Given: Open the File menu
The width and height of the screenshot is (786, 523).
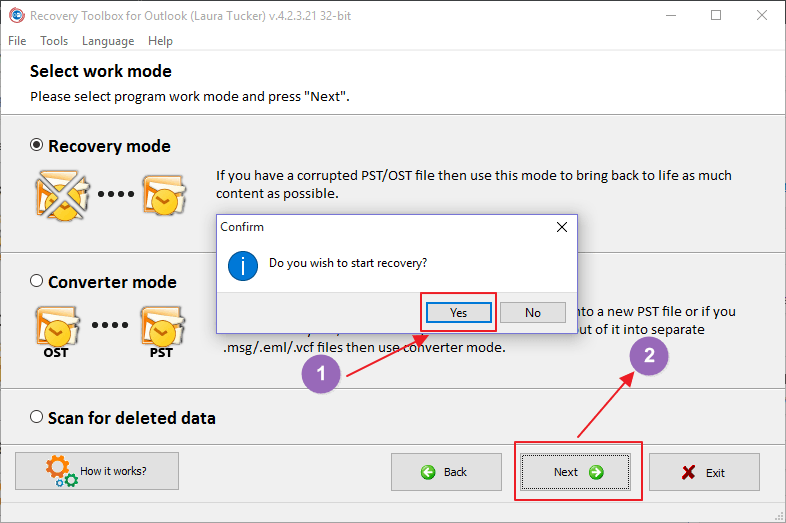Looking at the screenshot, I should pyautogui.click(x=17, y=41).
